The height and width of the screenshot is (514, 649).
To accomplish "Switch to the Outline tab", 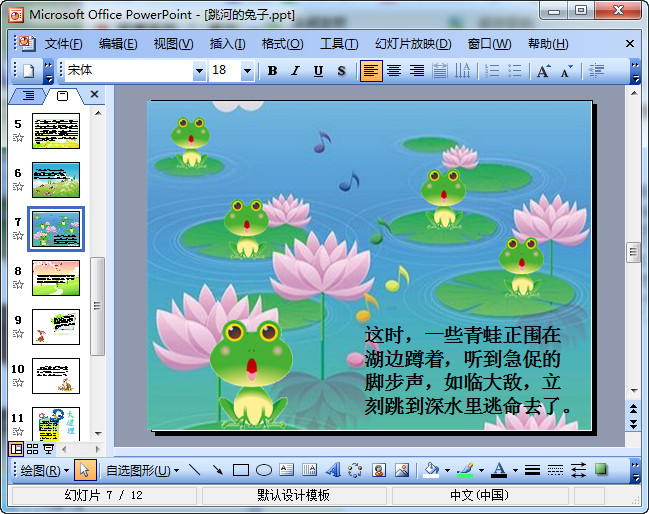I will tap(28, 96).
